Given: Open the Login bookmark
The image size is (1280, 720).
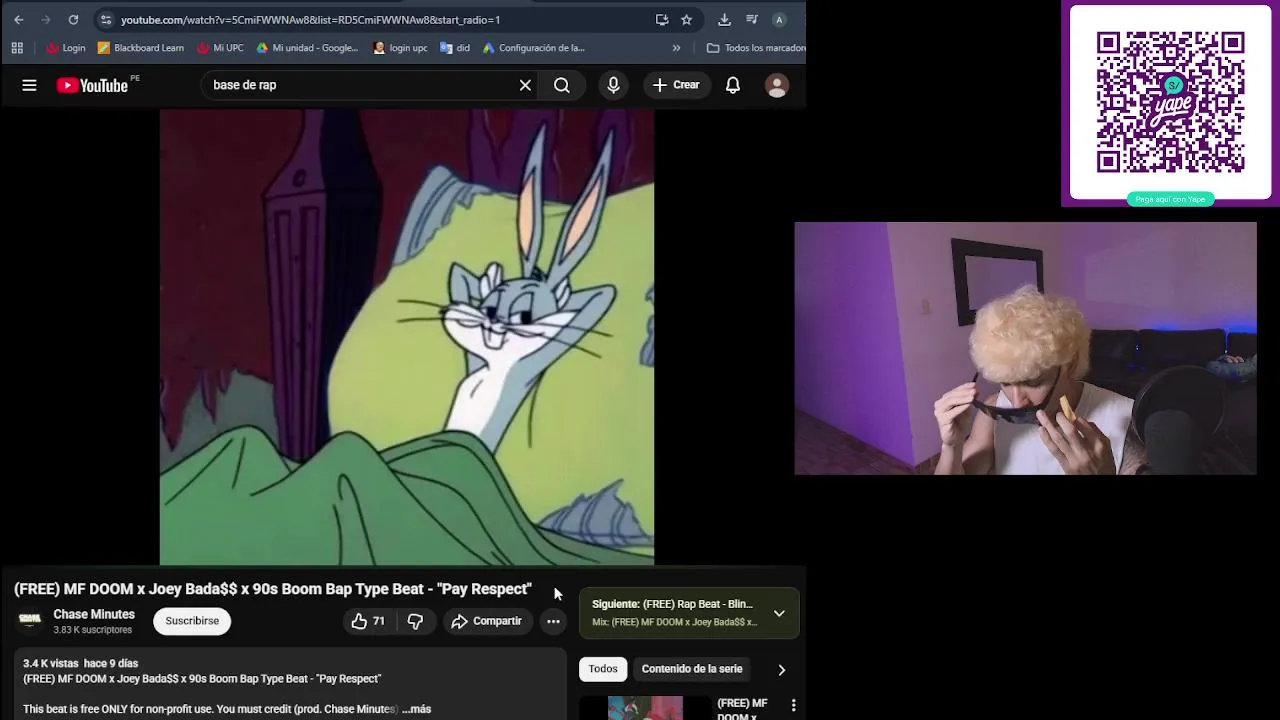Looking at the screenshot, I should tap(66, 48).
